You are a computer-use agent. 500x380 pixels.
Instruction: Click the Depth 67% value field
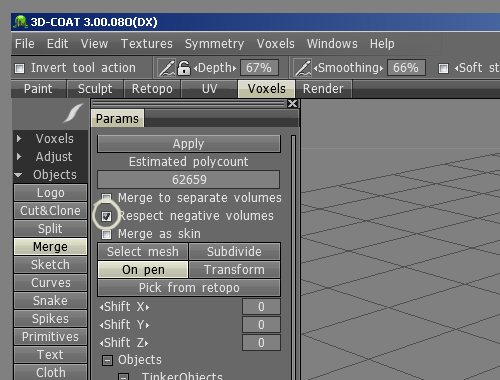(x=259, y=68)
